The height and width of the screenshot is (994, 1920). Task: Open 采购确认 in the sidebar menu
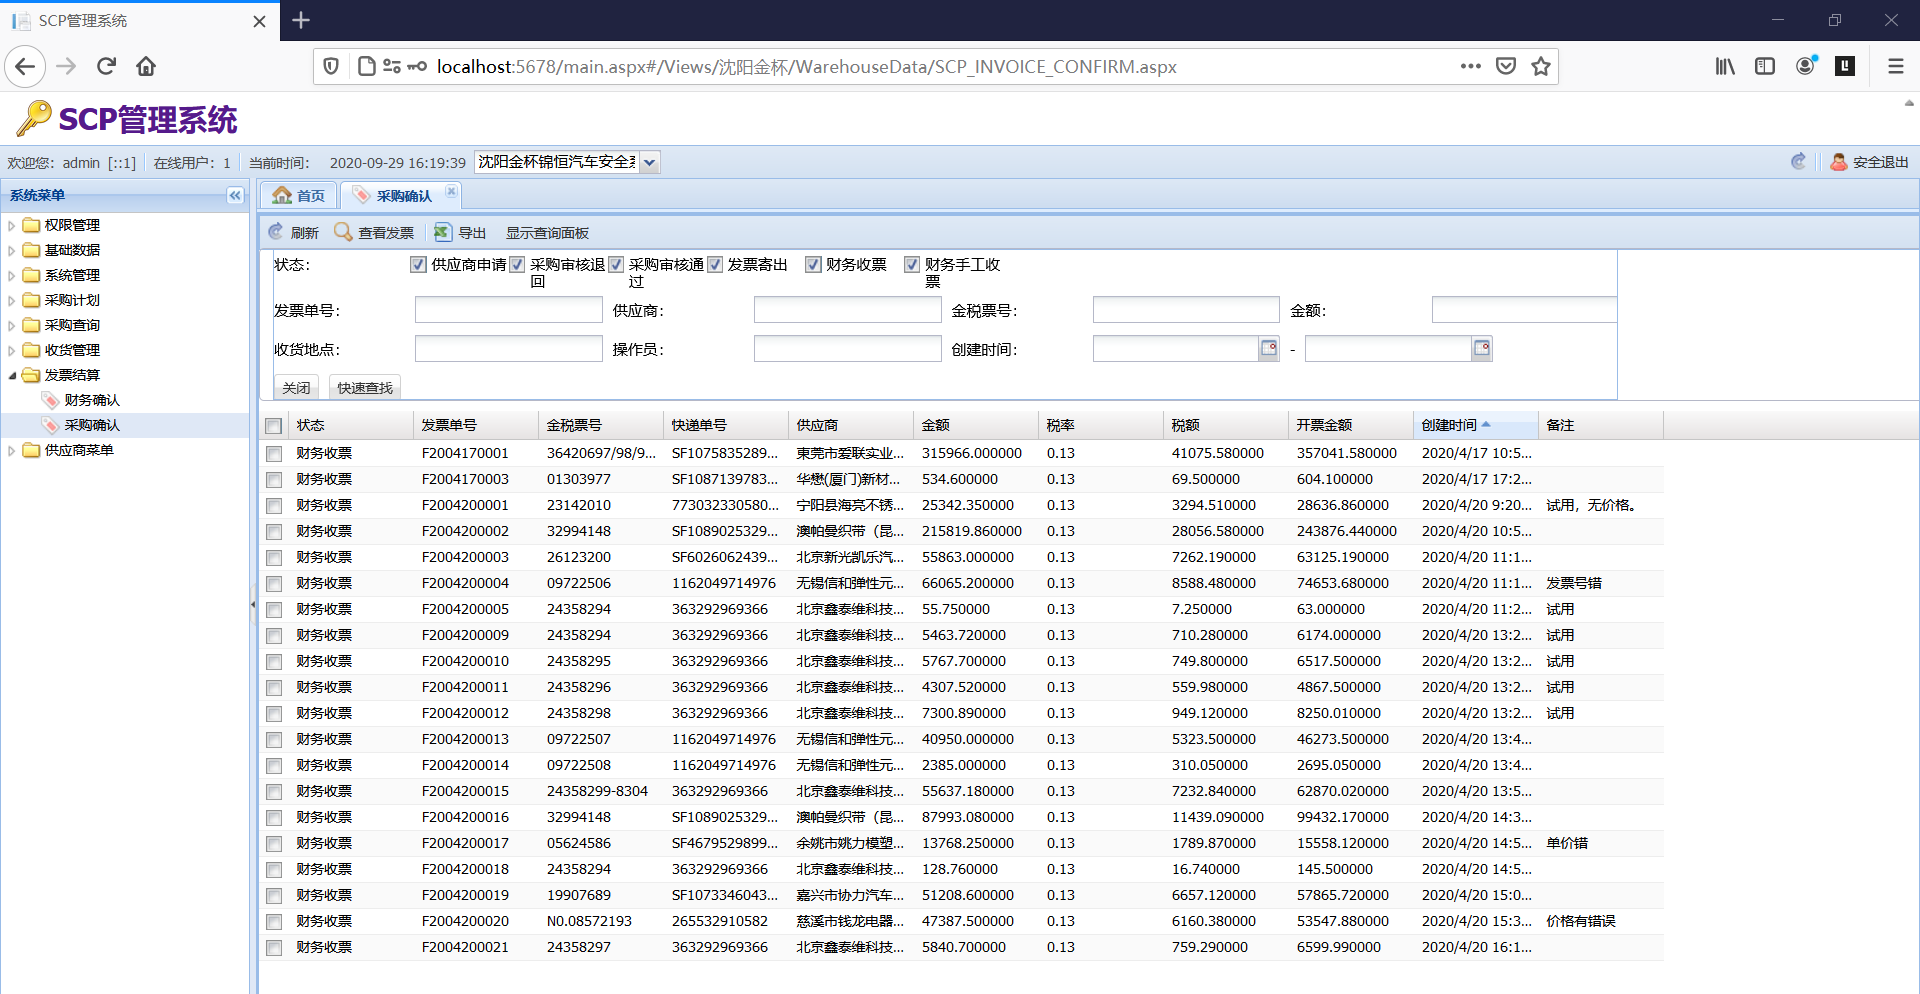(92, 425)
